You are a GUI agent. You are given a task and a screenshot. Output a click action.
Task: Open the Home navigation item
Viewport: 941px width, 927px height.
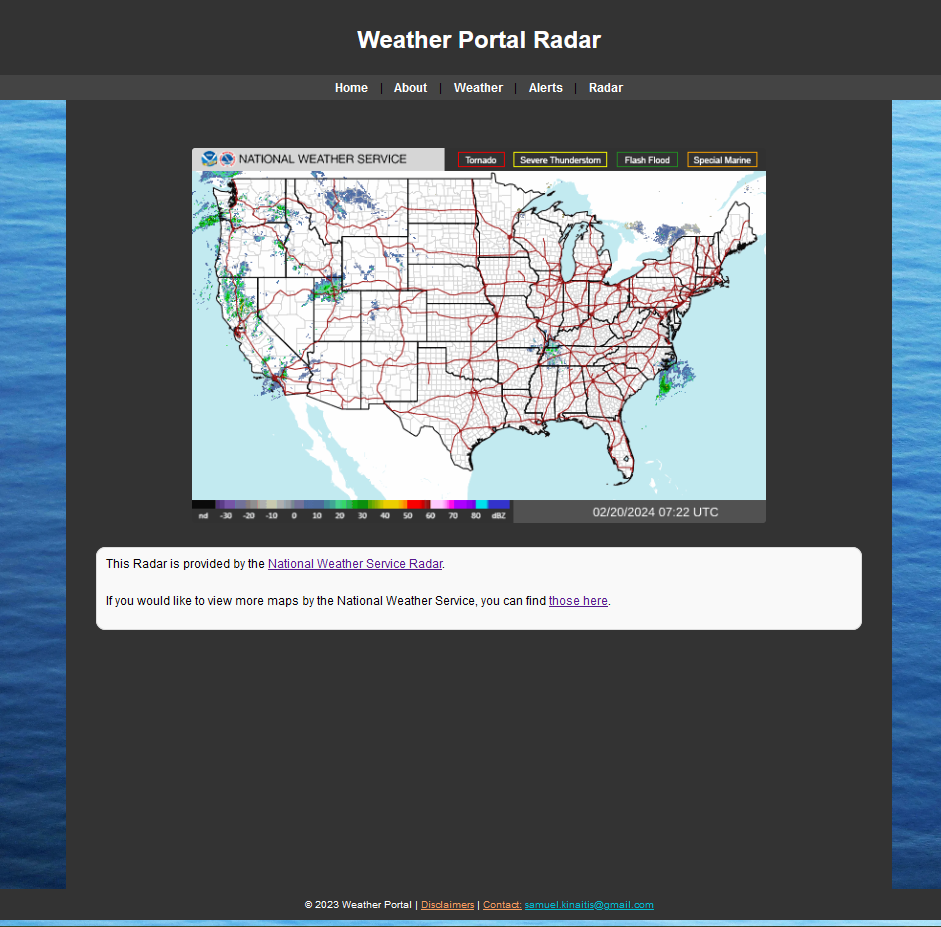click(x=351, y=88)
